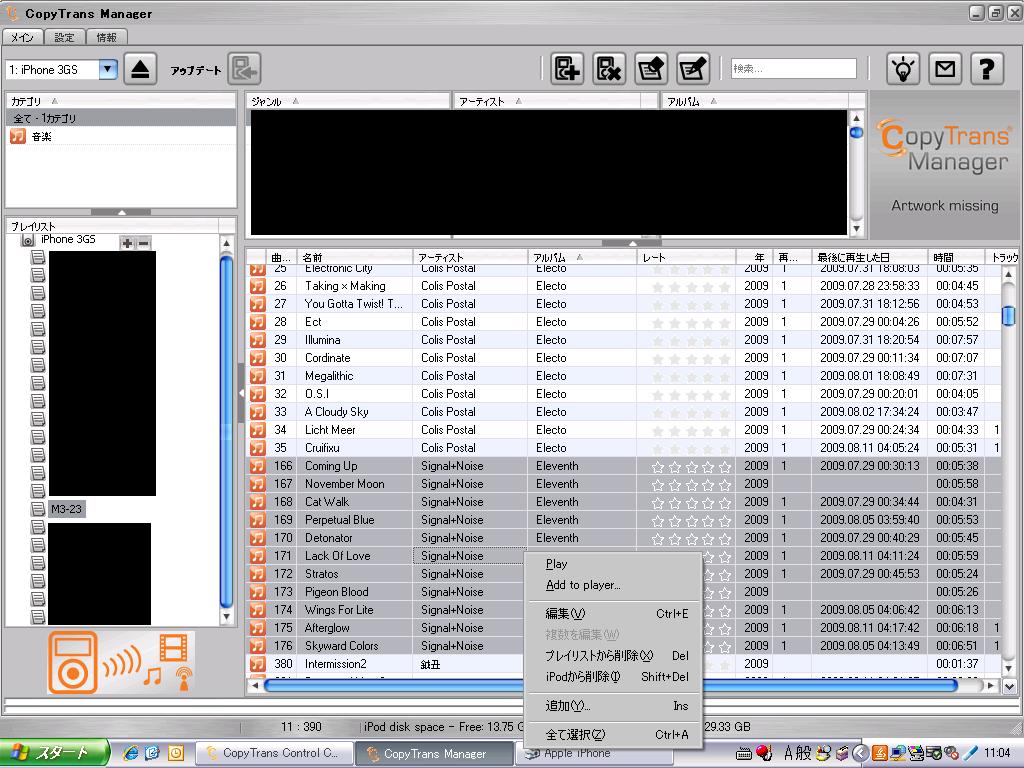Click the music icon of track Coming Up
The height and width of the screenshot is (768, 1024).
[257, 466]
